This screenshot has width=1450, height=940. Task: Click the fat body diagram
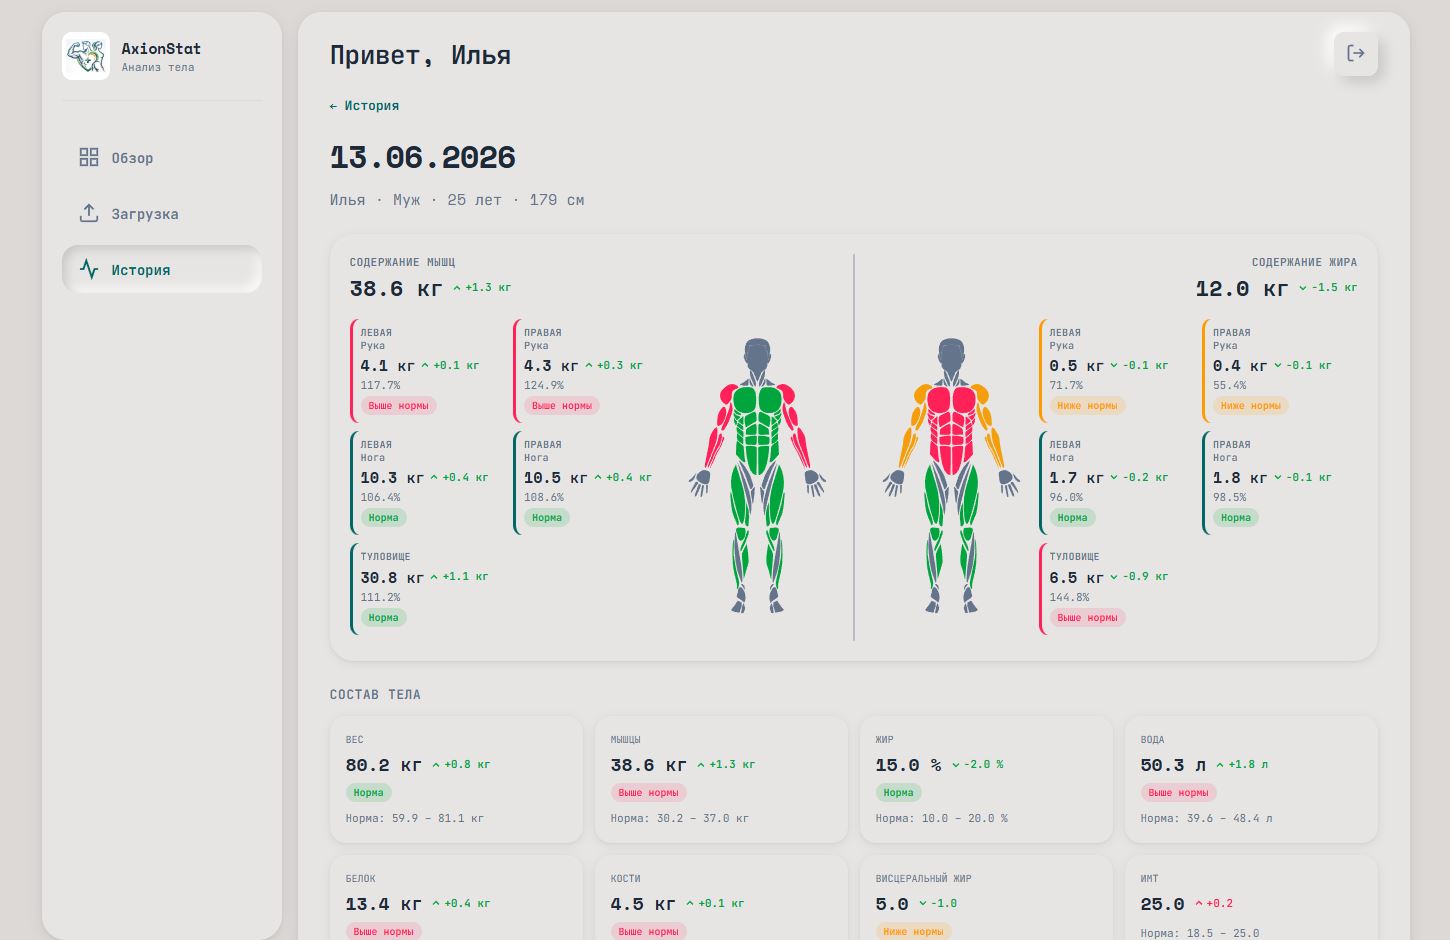tap(951, 475)
